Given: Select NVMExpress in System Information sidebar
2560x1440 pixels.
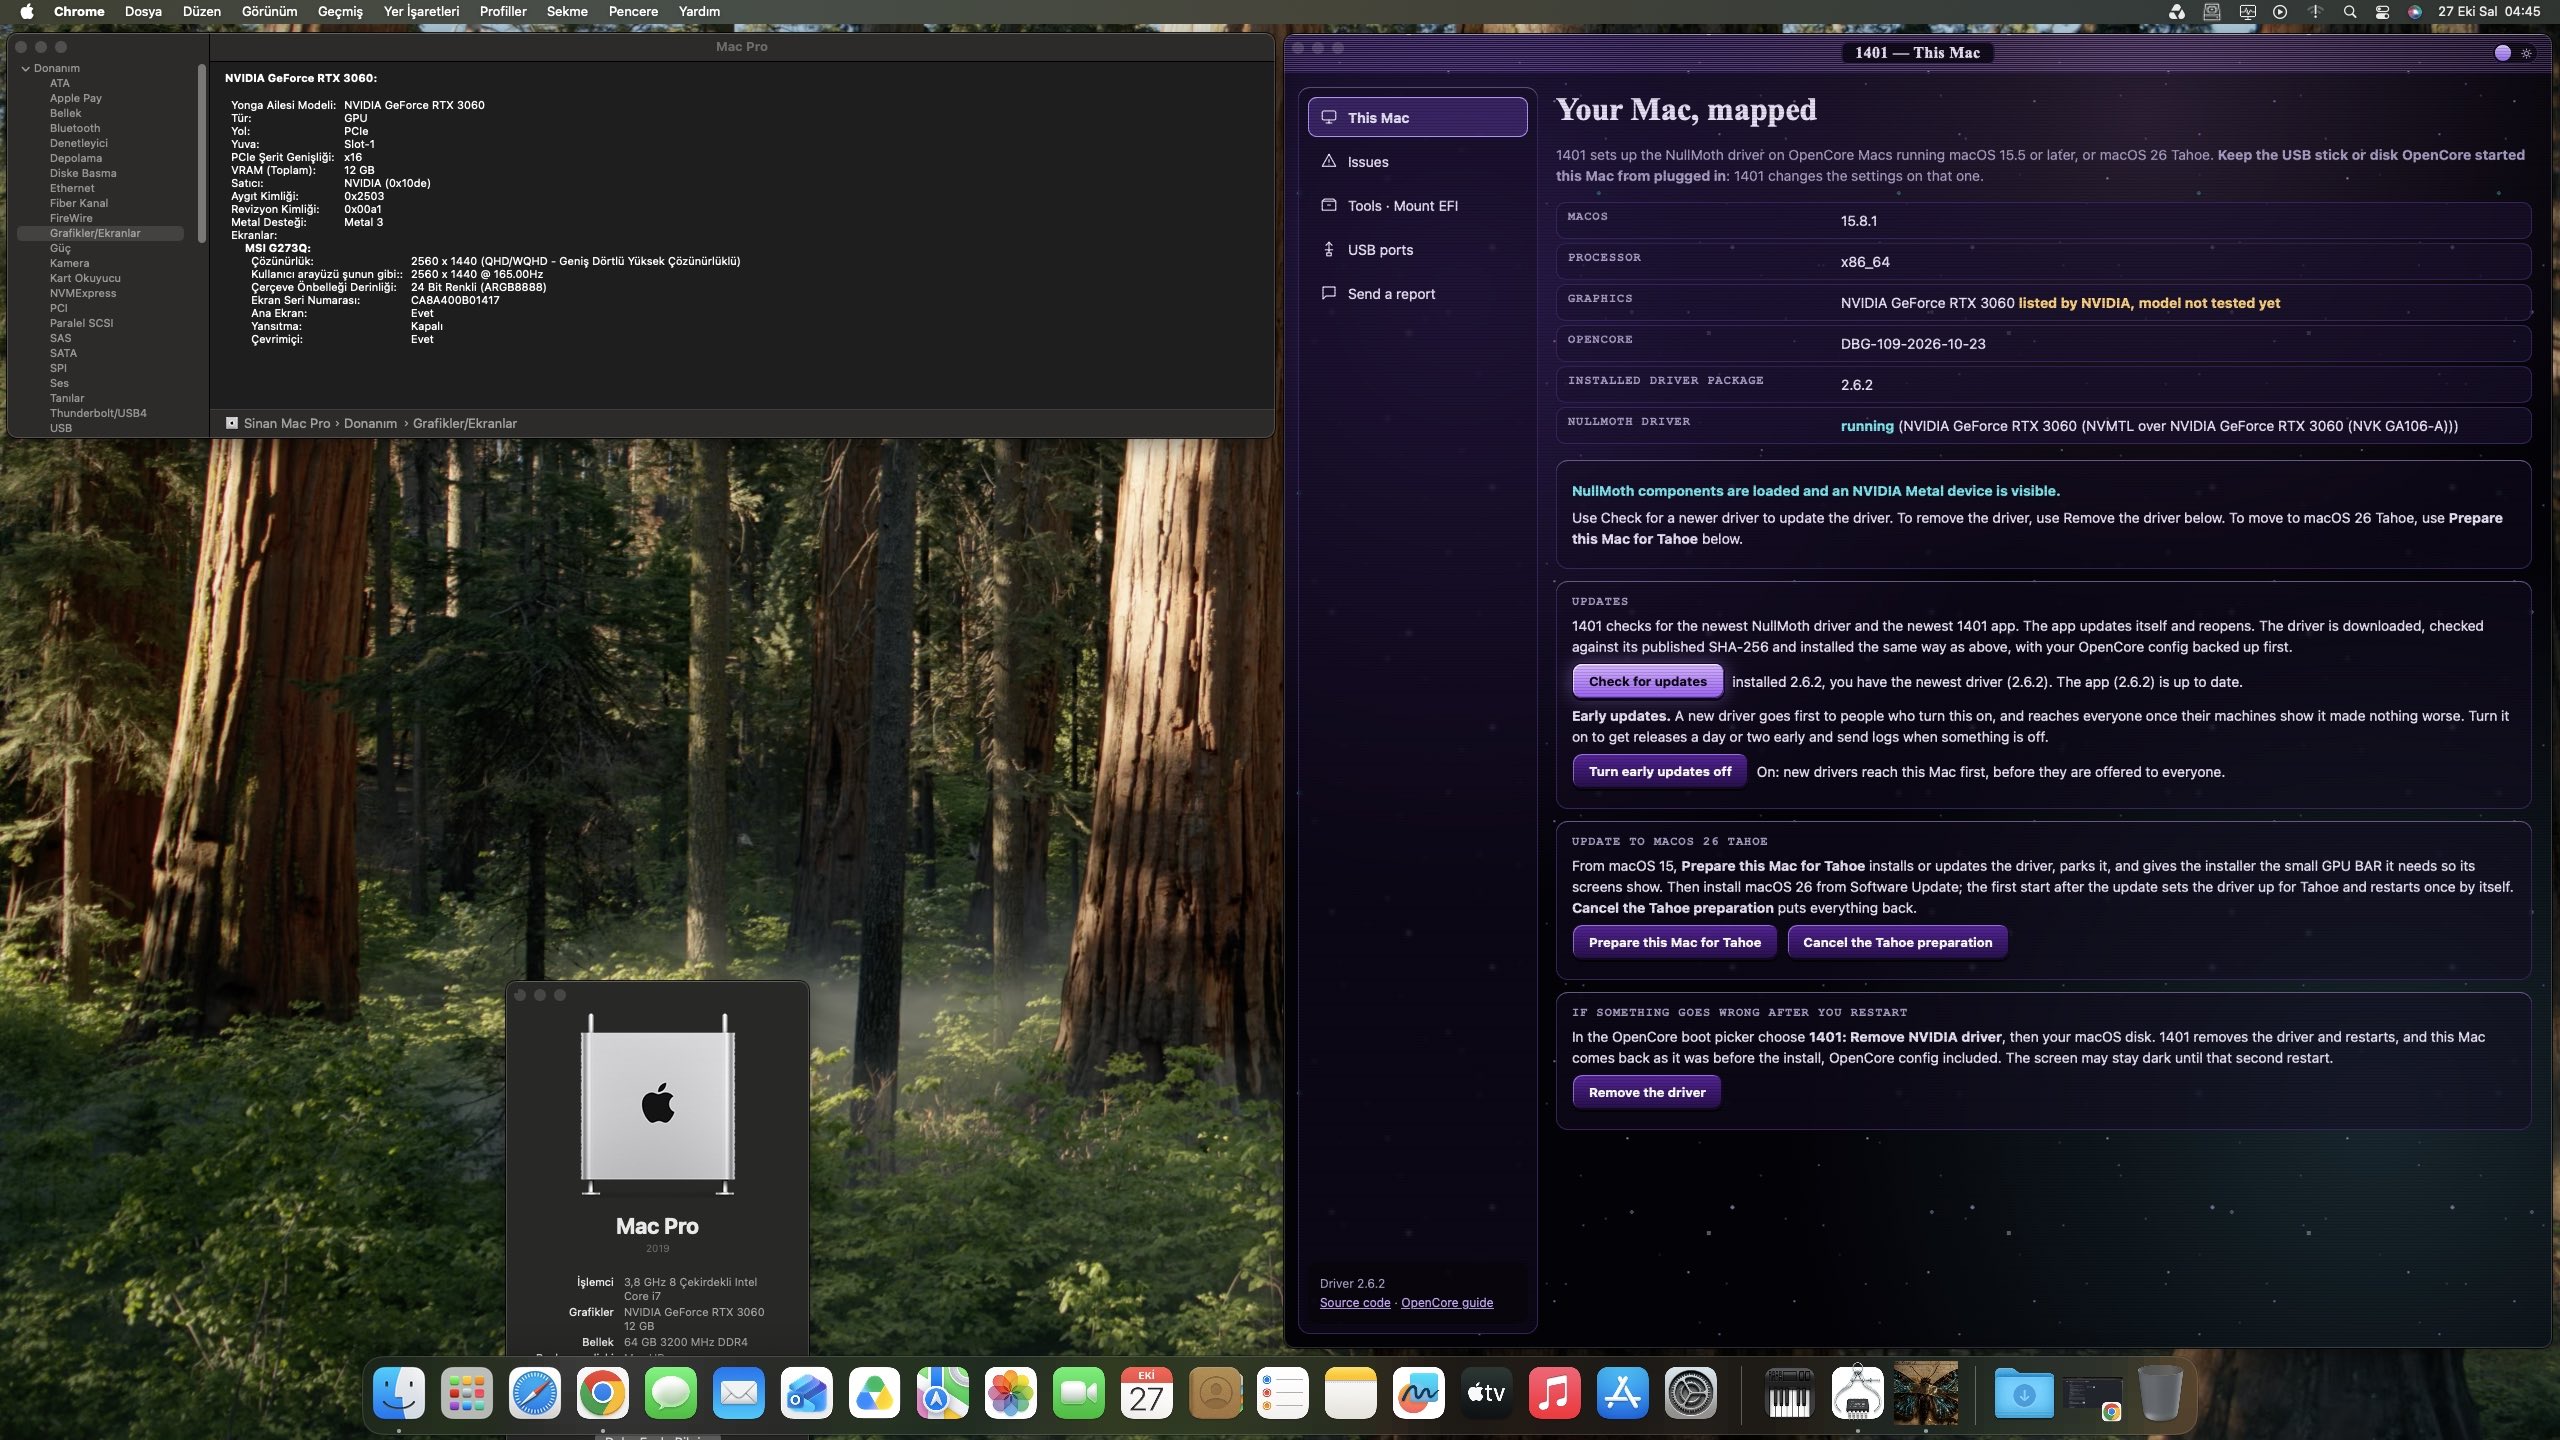Looking at the screenshot, I should click(83, 293).
